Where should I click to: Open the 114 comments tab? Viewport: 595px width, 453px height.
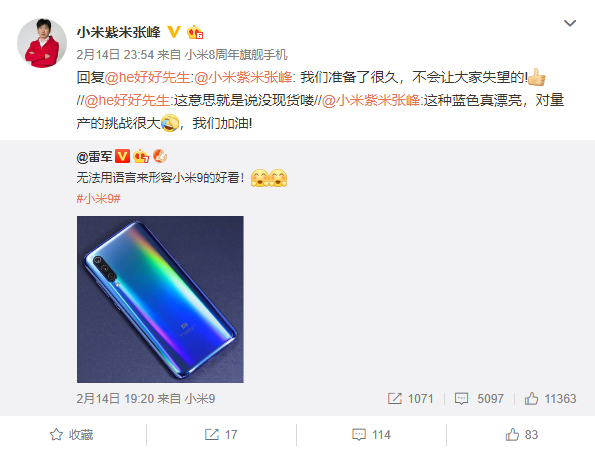(371, 434)
